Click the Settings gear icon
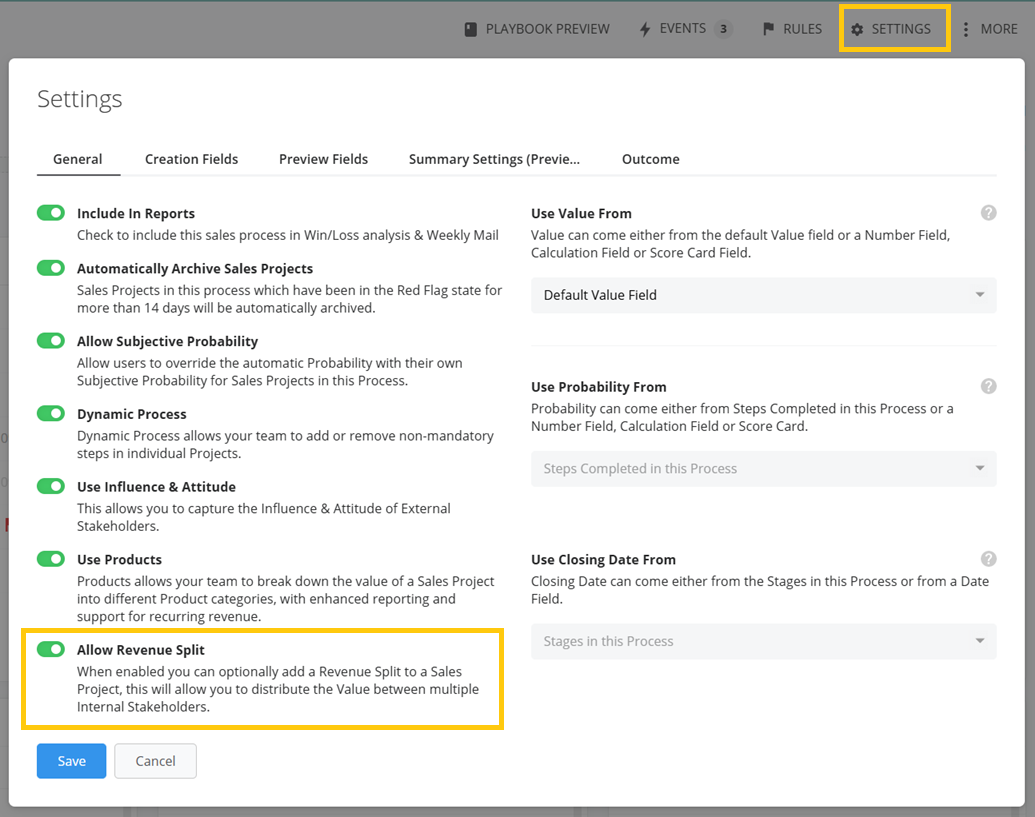 pos(857,29)
